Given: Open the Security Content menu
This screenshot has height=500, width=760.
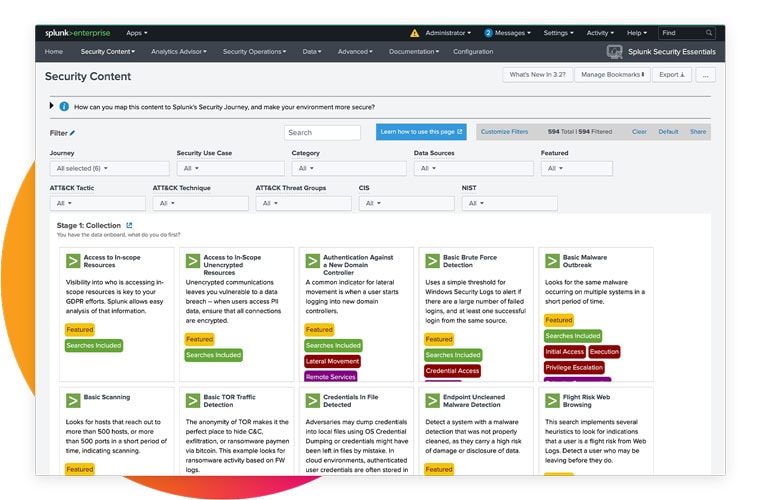Looking at the screenshot, I should pos(108,51).
